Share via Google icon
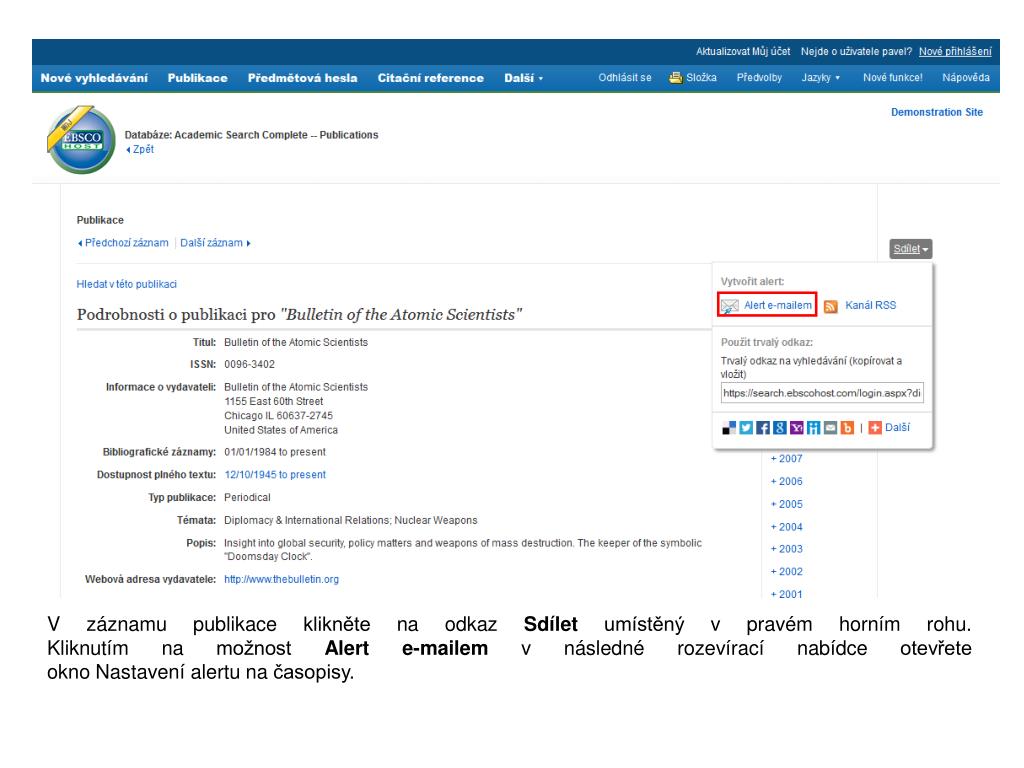The width and height of the screenshot is (1024, 768). click(x=780, y=428)
